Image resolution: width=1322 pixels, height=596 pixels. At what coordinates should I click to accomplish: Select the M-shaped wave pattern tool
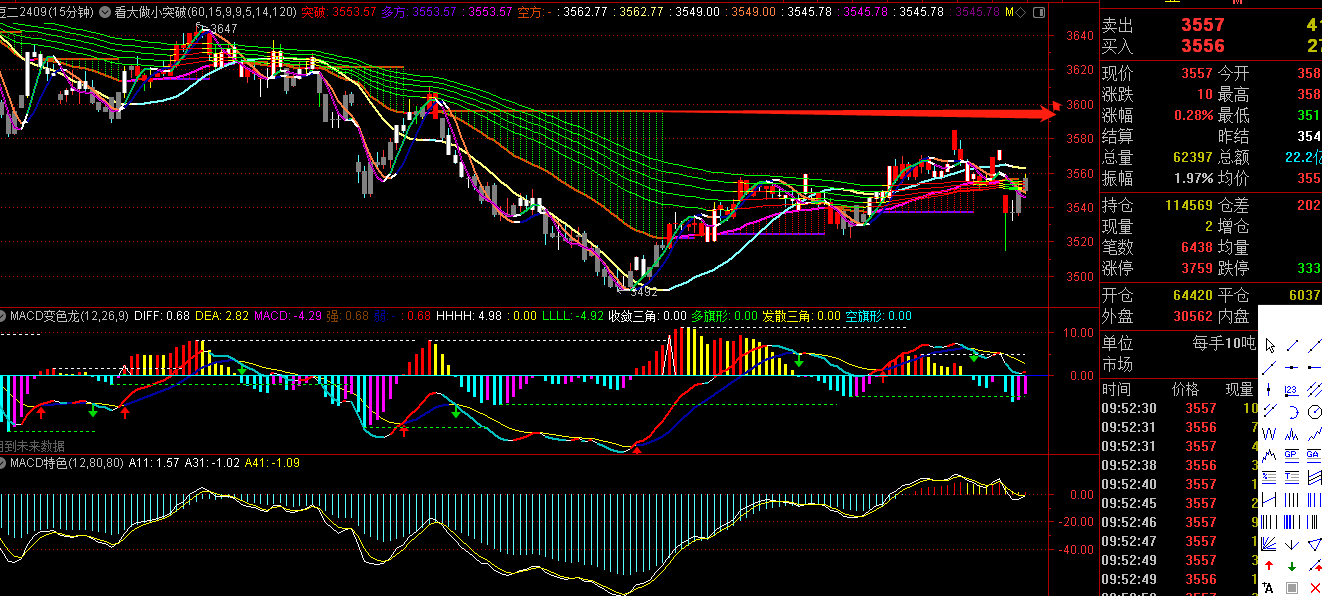coord(1292,435)
